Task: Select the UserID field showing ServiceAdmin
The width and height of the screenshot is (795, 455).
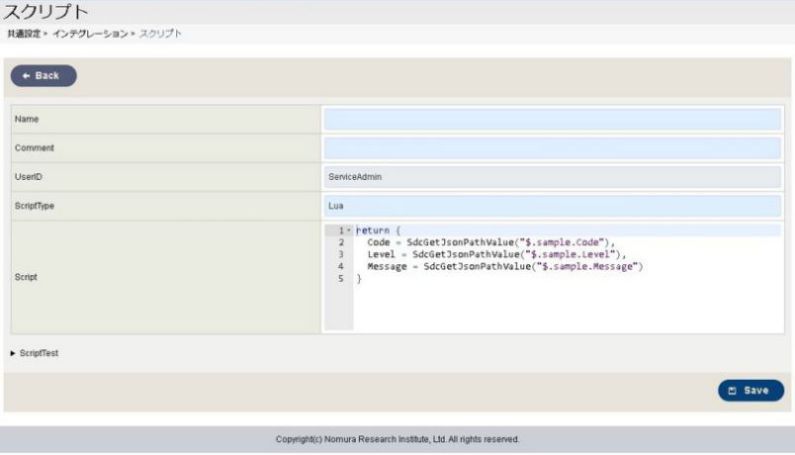Action: coord(552,177)
